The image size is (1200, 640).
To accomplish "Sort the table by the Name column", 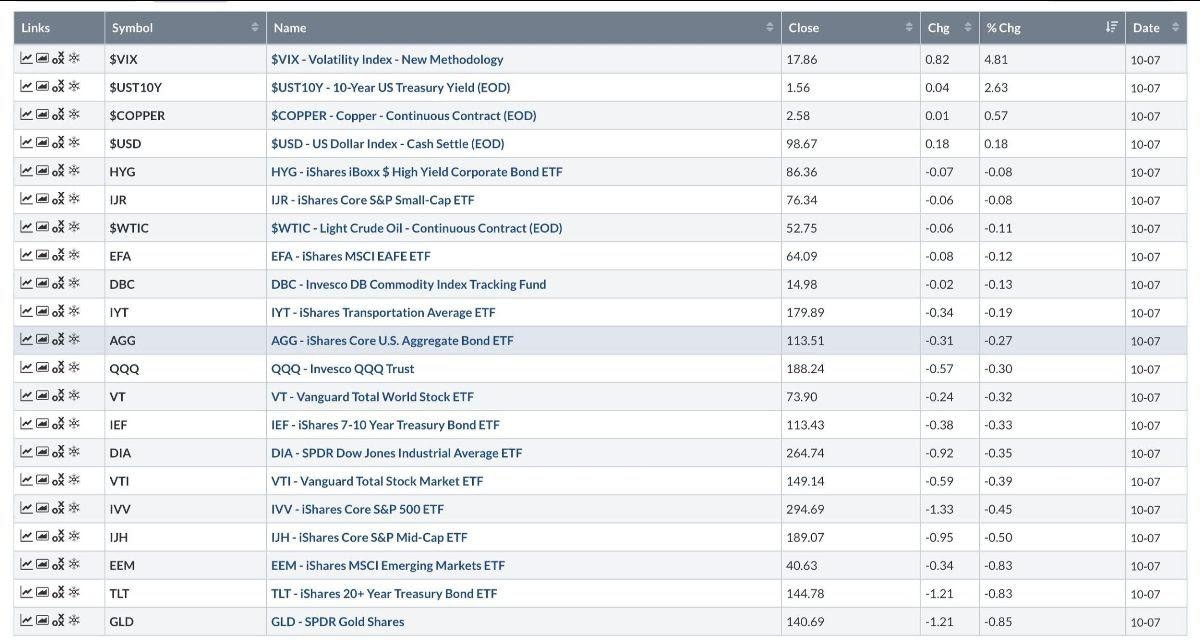I will coord(523,28).
